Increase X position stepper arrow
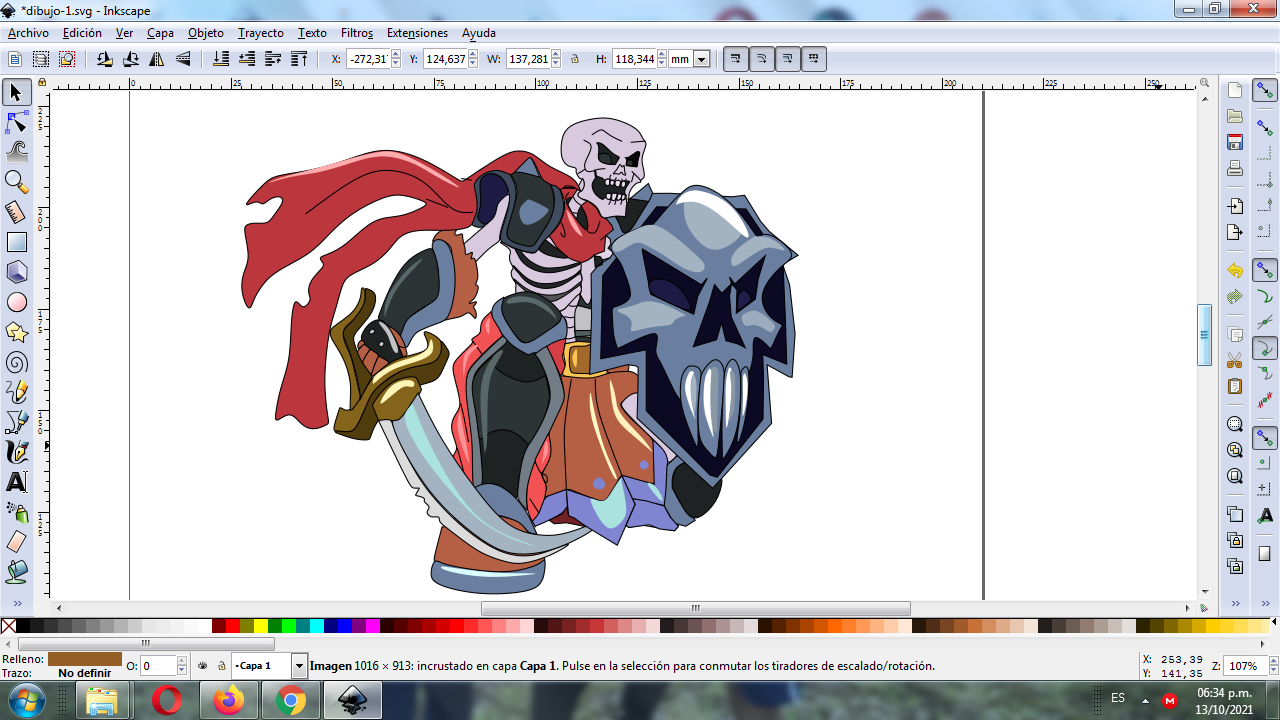 [396, 55]
